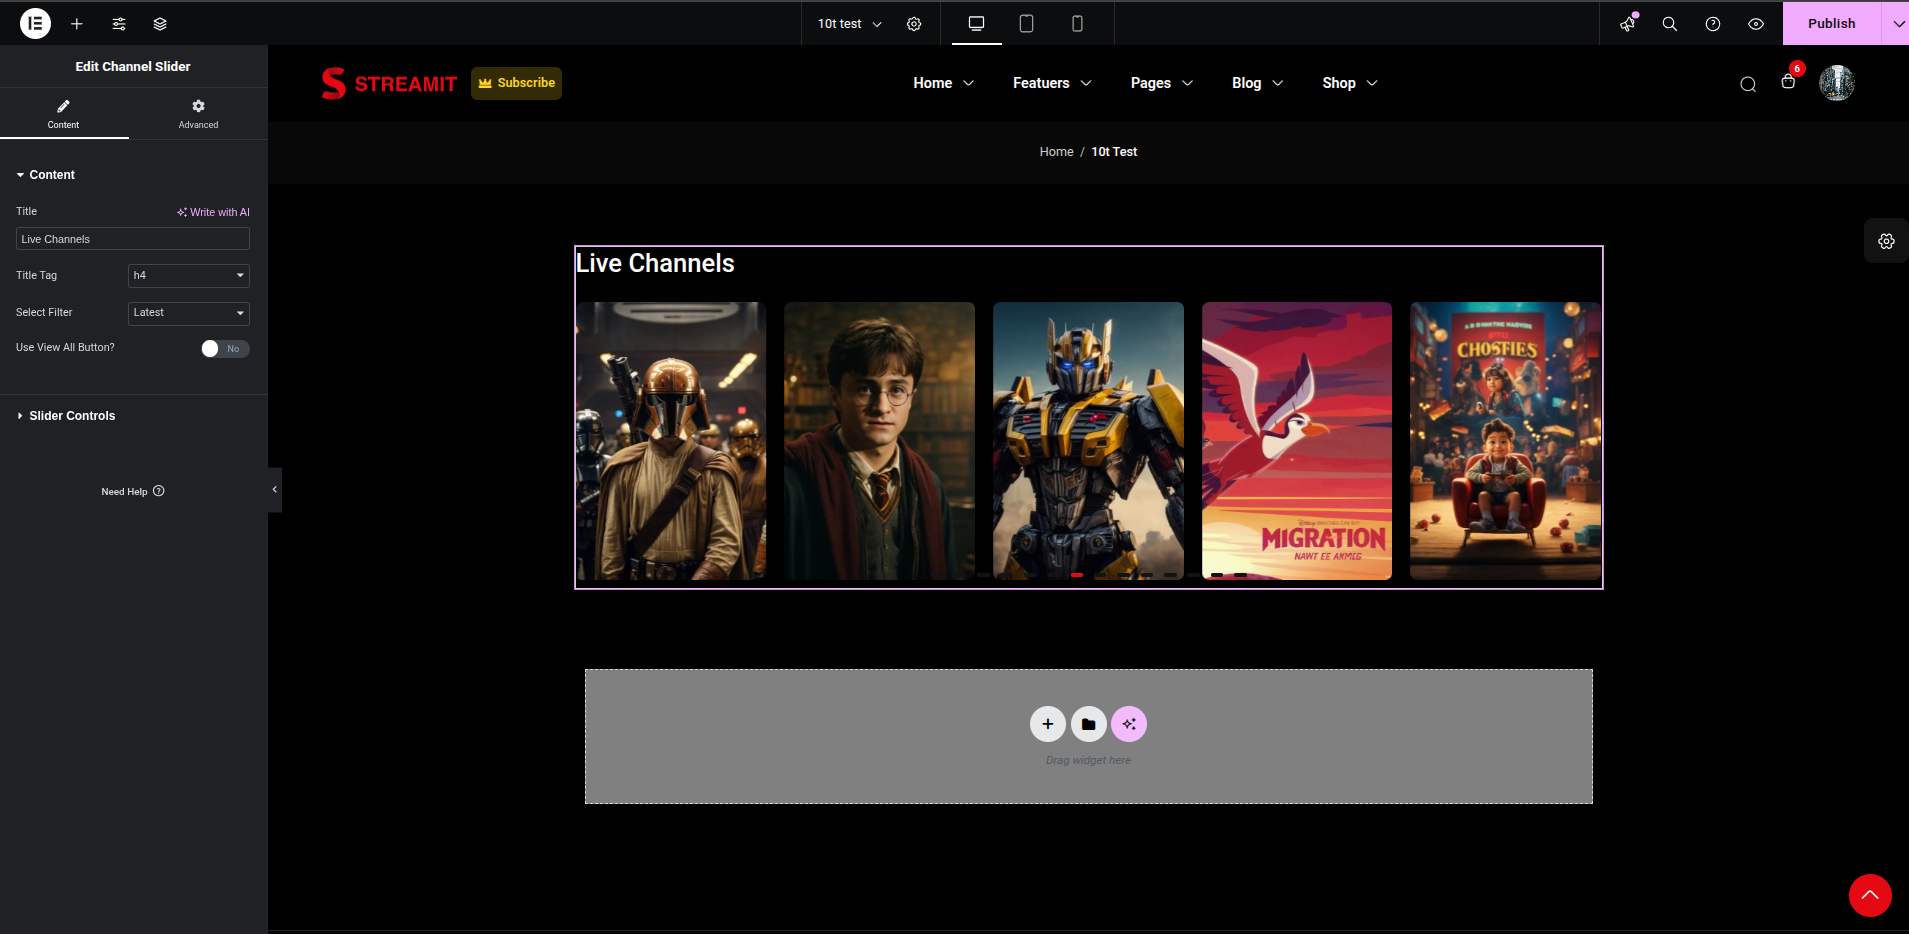This screenshot has height=934, width=1909.
Task: Click the user avatar
Action: point(1837,83)
